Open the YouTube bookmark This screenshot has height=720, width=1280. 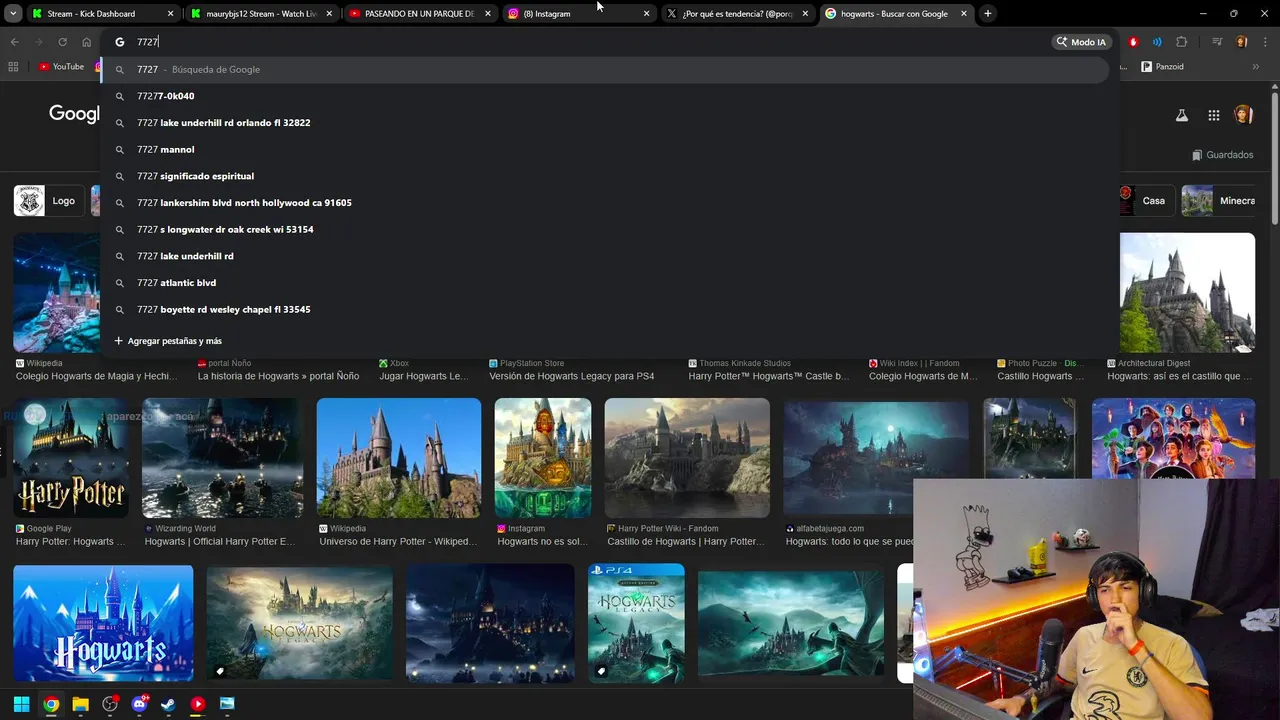(61, 67)
